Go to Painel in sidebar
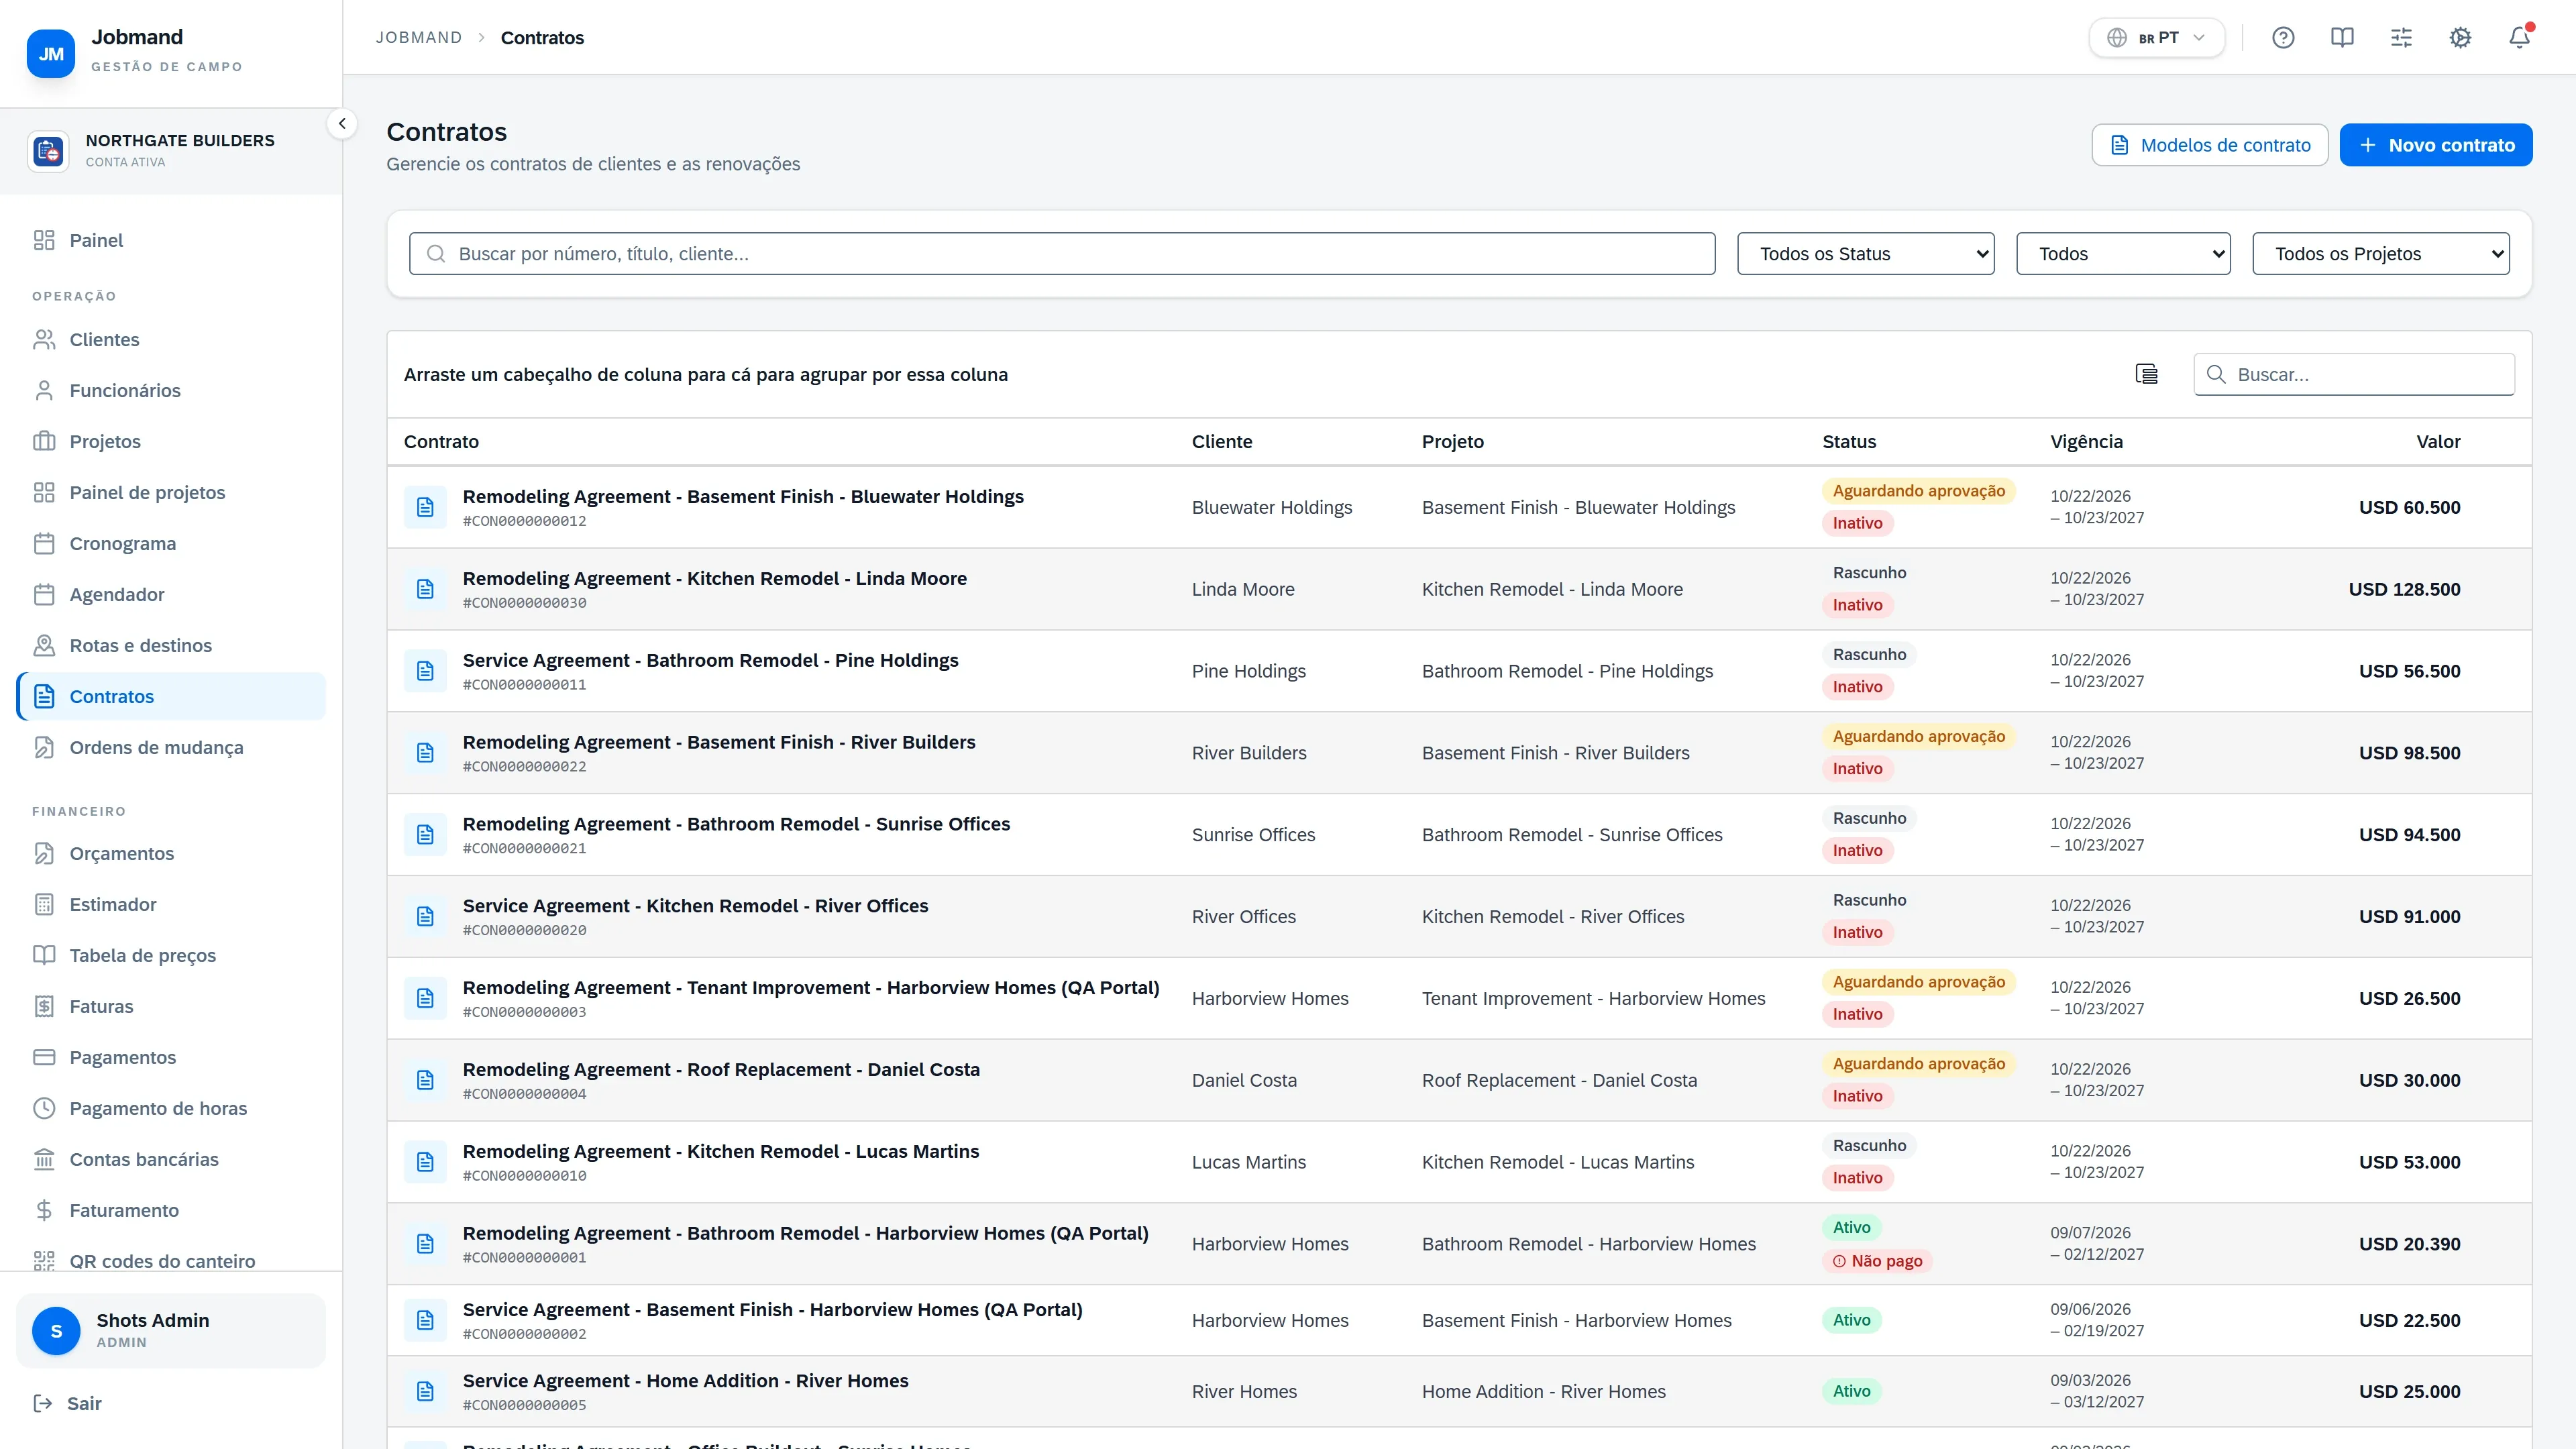The height and width of the screenshot is (1449, 2576). pos(171,240)
